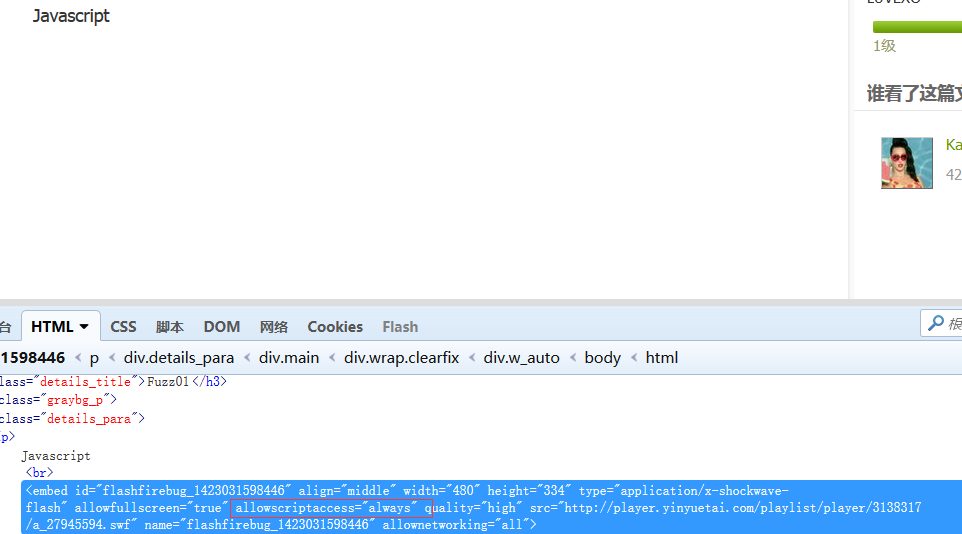Image resolution: width=962 pixels, height=534 pixels.
Task: Click the graybg_p class value
Action: (75, 400)
